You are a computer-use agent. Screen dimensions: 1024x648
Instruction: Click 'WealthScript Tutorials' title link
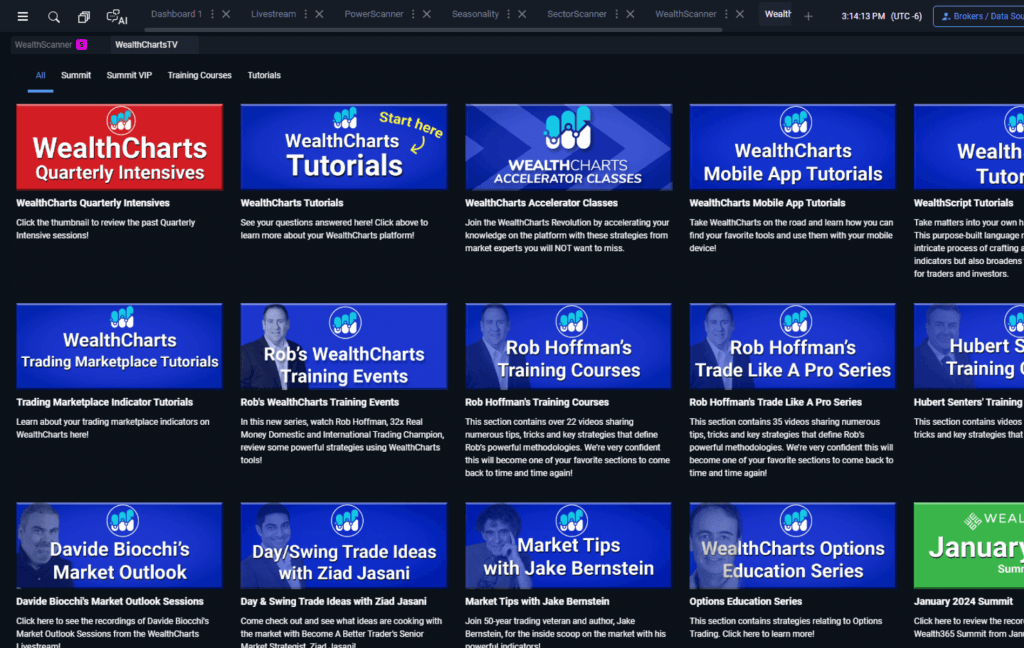click(963, 203)
